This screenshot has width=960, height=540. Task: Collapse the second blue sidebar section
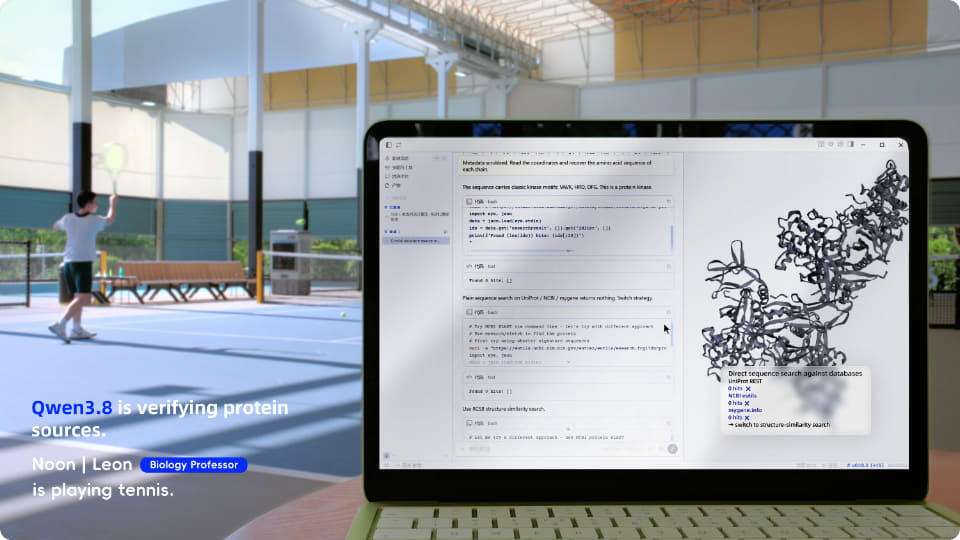pyautogui.click(x=392, y=232)
